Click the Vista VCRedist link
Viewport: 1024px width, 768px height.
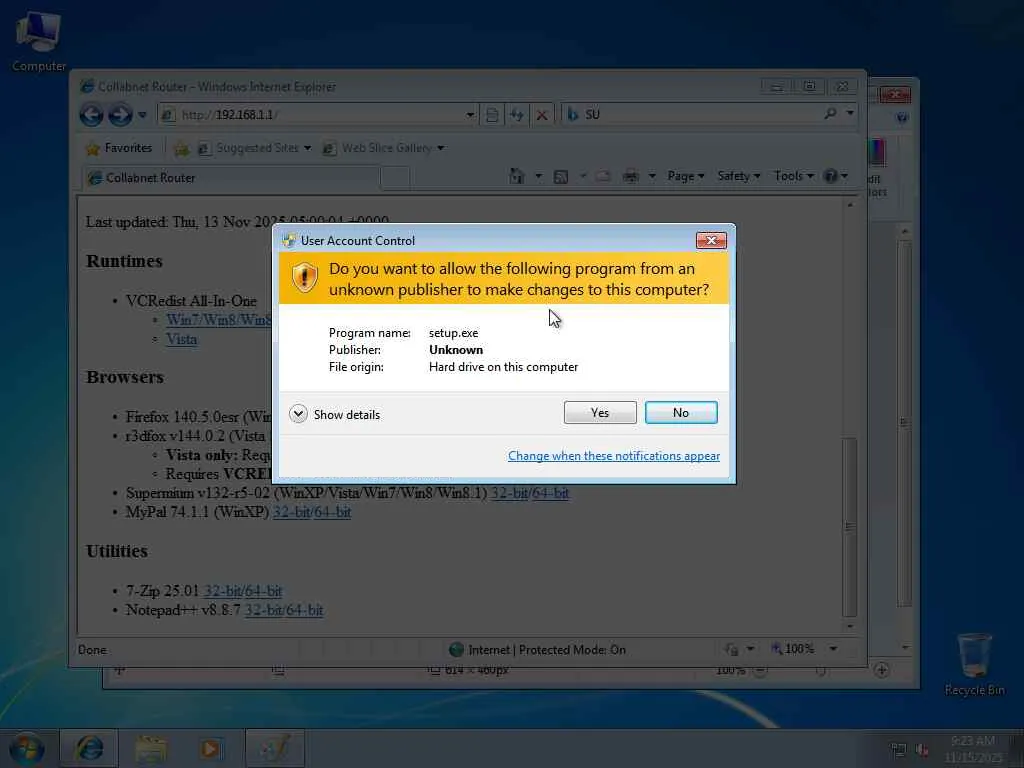(181, 339)
